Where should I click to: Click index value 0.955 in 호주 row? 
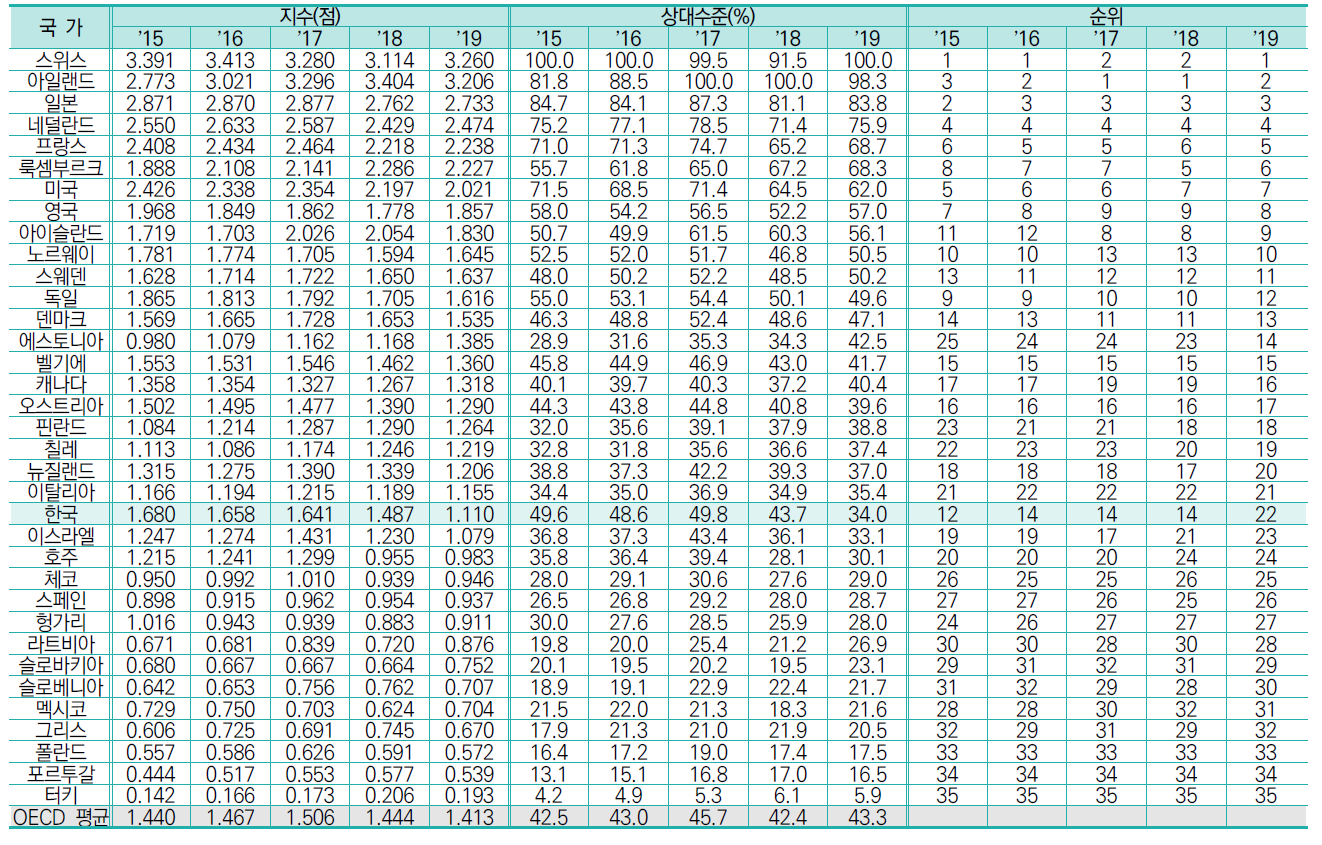pos(391,558)
